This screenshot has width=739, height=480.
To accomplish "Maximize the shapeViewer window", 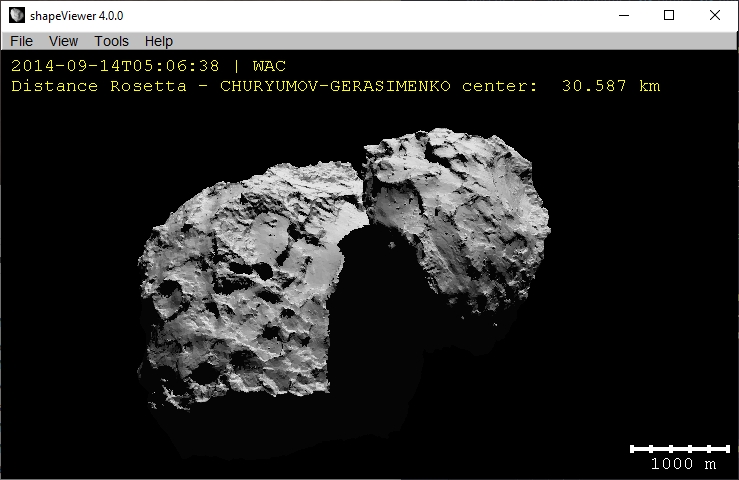I will pos(669,15).
